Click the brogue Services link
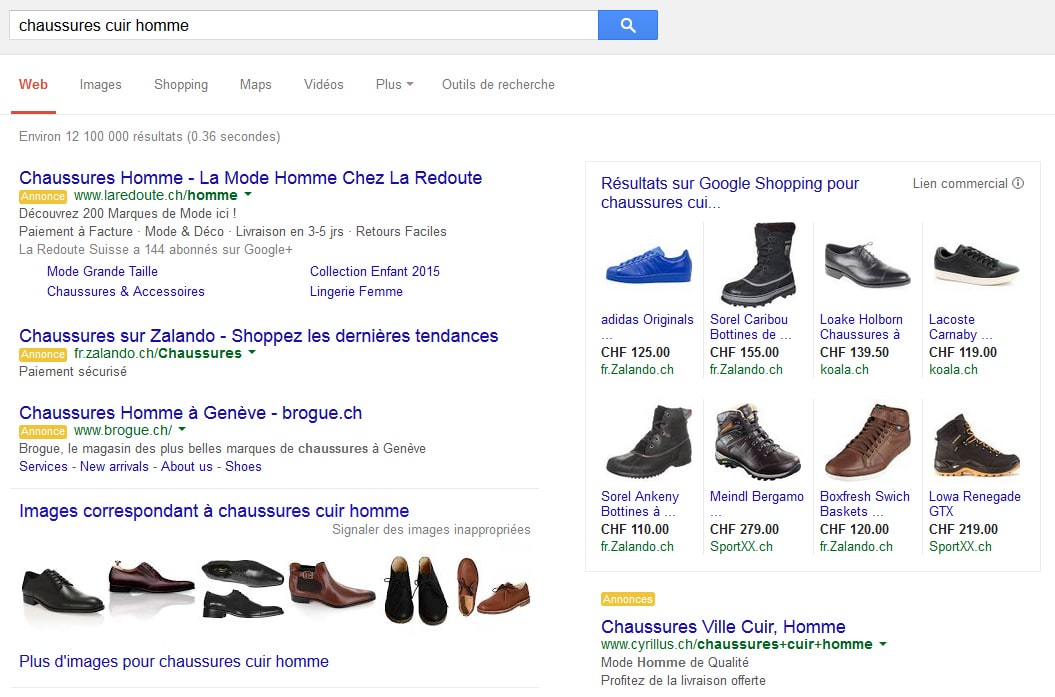The image size is (1055, 697). 43,466
